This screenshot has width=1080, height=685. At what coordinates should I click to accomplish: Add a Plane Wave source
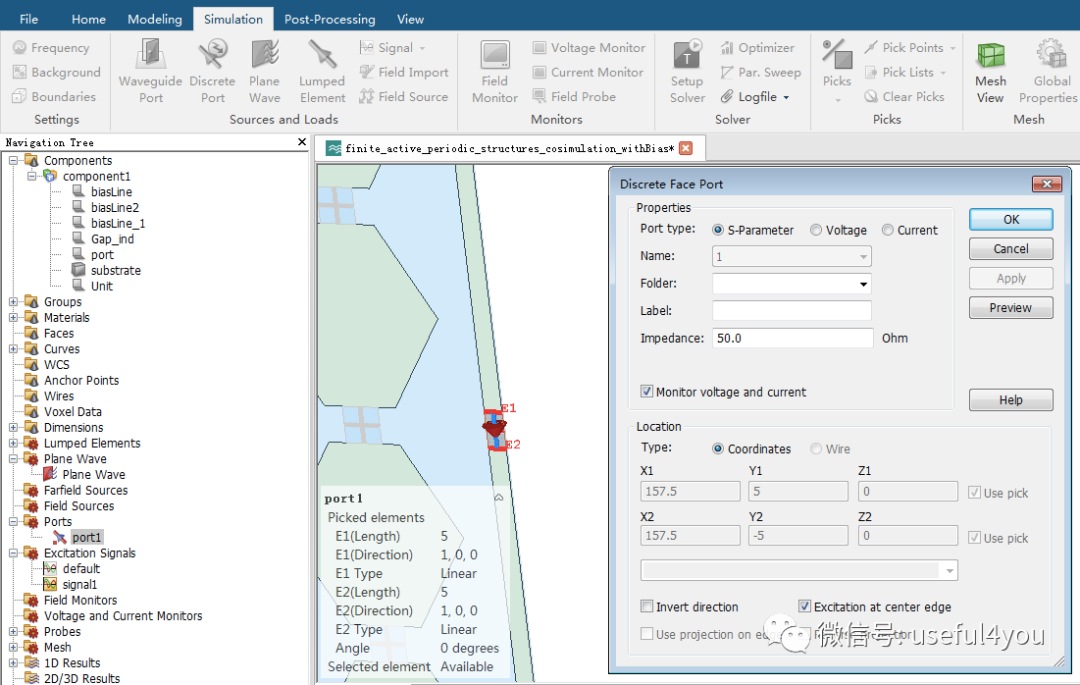pyautogui.click(x=264, y=72)
